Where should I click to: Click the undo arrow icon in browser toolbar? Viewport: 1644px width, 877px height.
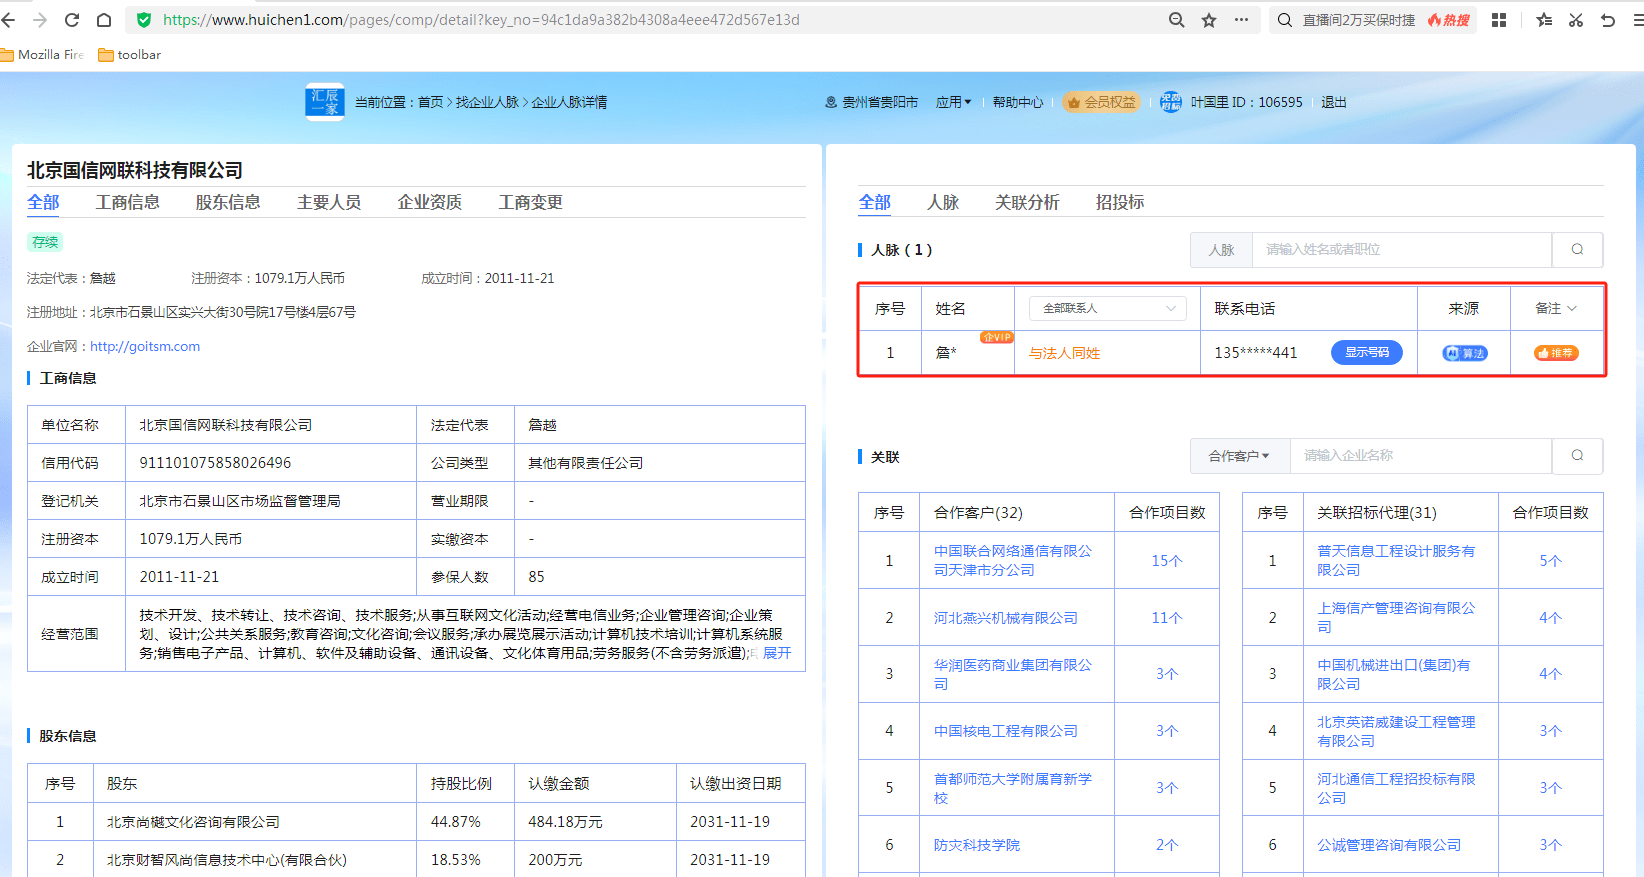[x=1608, y=20]
